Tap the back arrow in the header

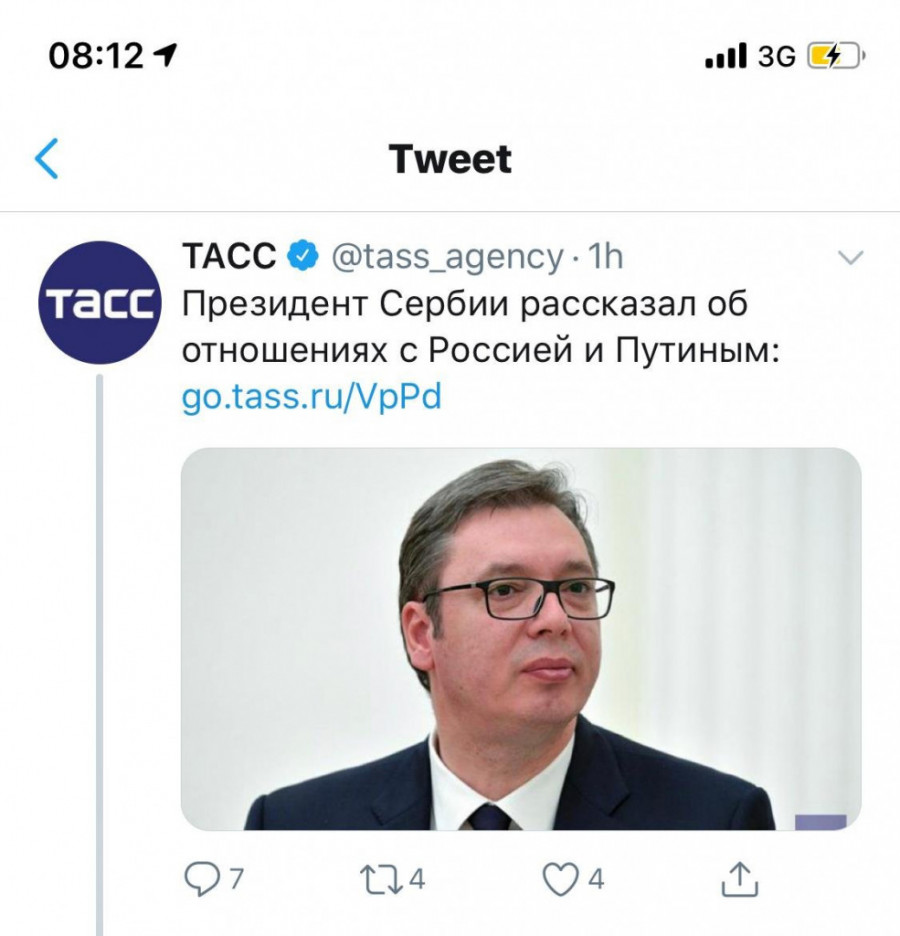(47, 160)
